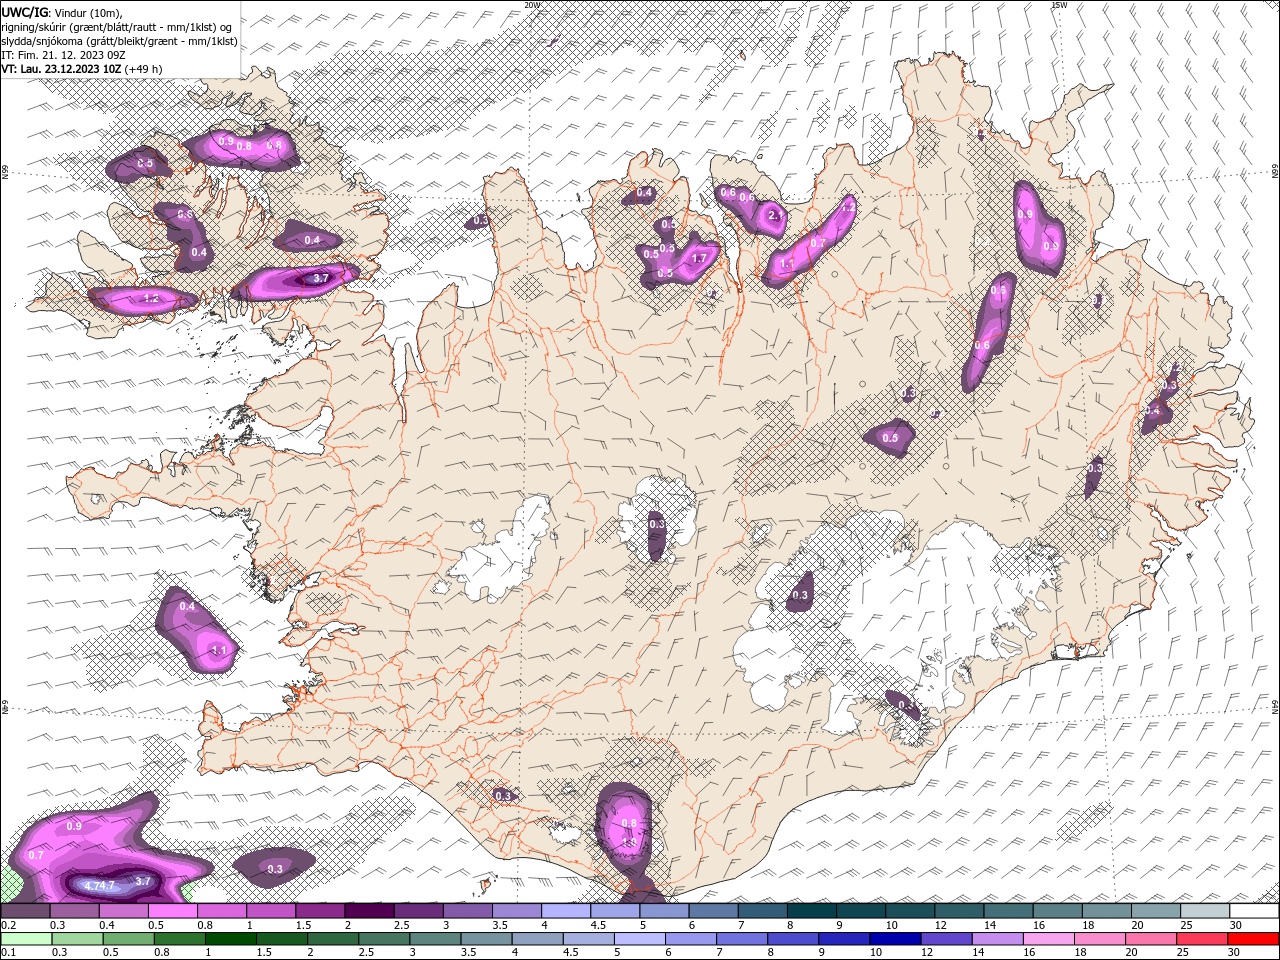Click the dark blue swatch before label 12

(x=893, y=939)
